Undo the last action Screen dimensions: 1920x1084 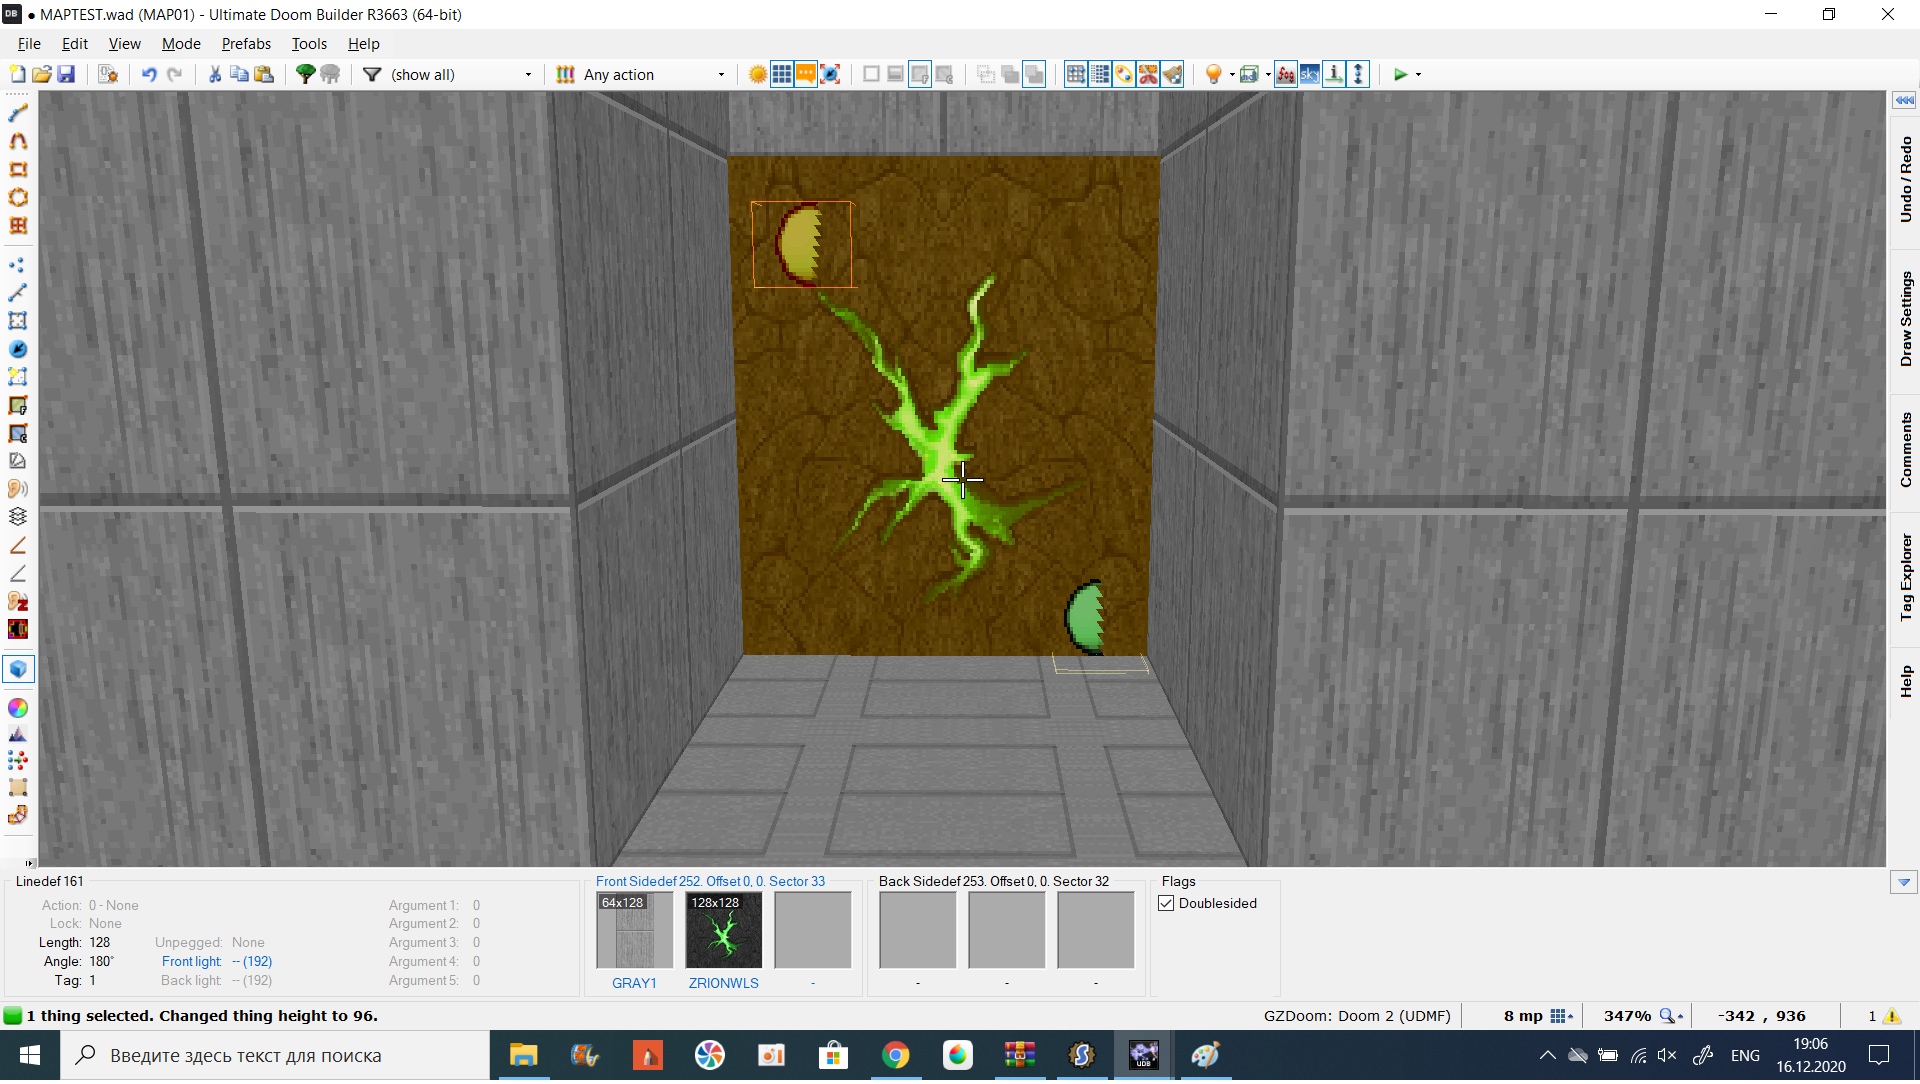coord(149,75)
